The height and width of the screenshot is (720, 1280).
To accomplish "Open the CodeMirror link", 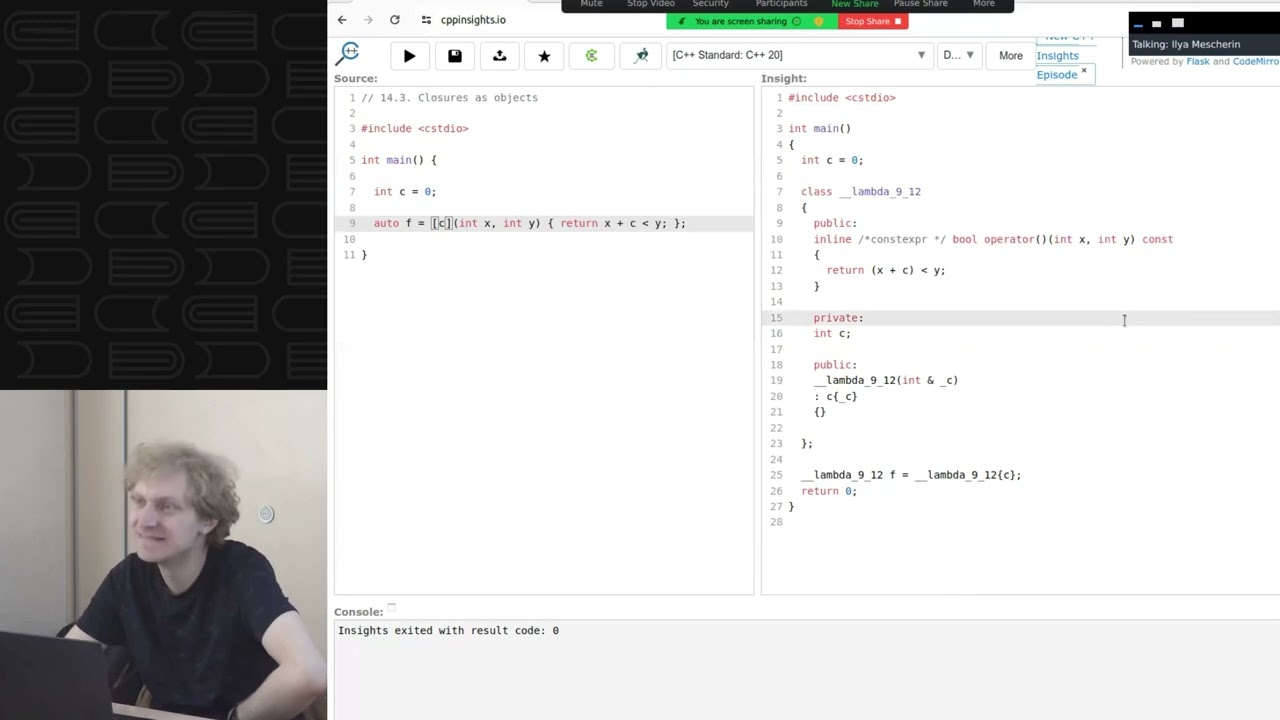I will coord(1255,62).
